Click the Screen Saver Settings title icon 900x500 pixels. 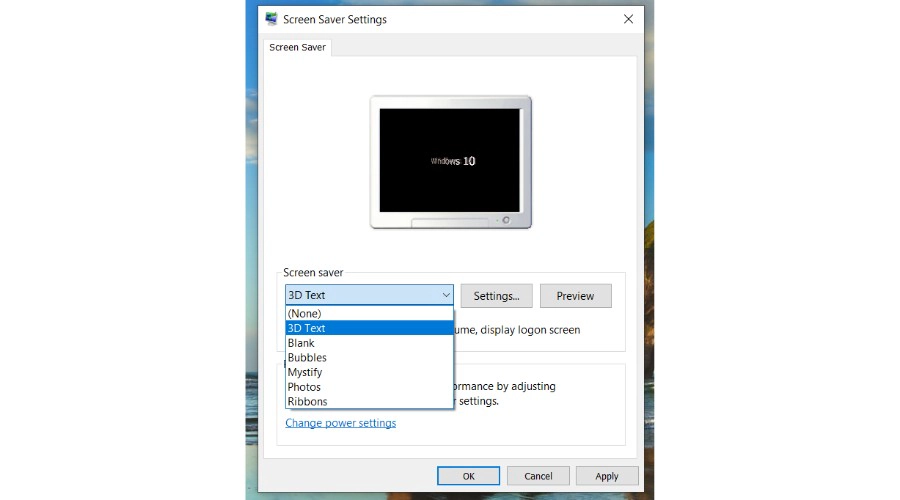click(271, 19)
